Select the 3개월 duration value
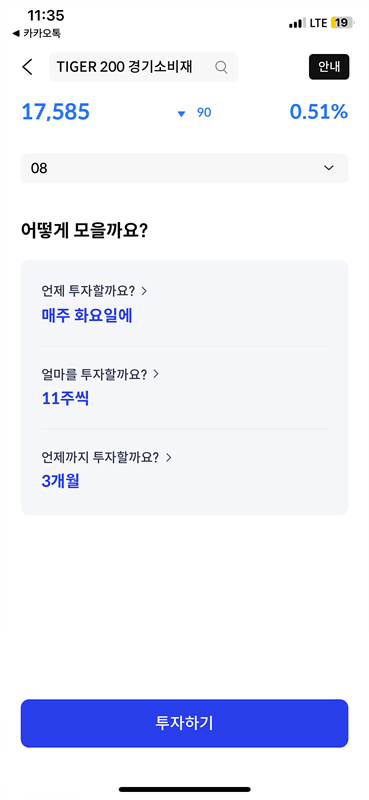 (x=60, y=481)
